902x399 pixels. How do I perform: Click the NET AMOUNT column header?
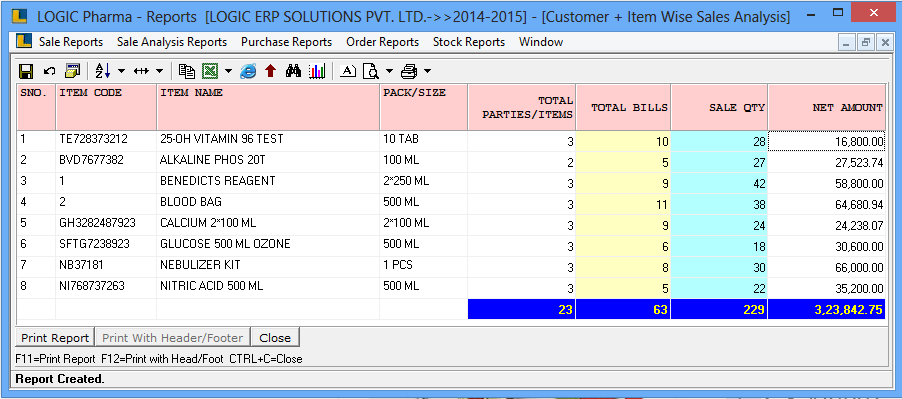point(826,107)
